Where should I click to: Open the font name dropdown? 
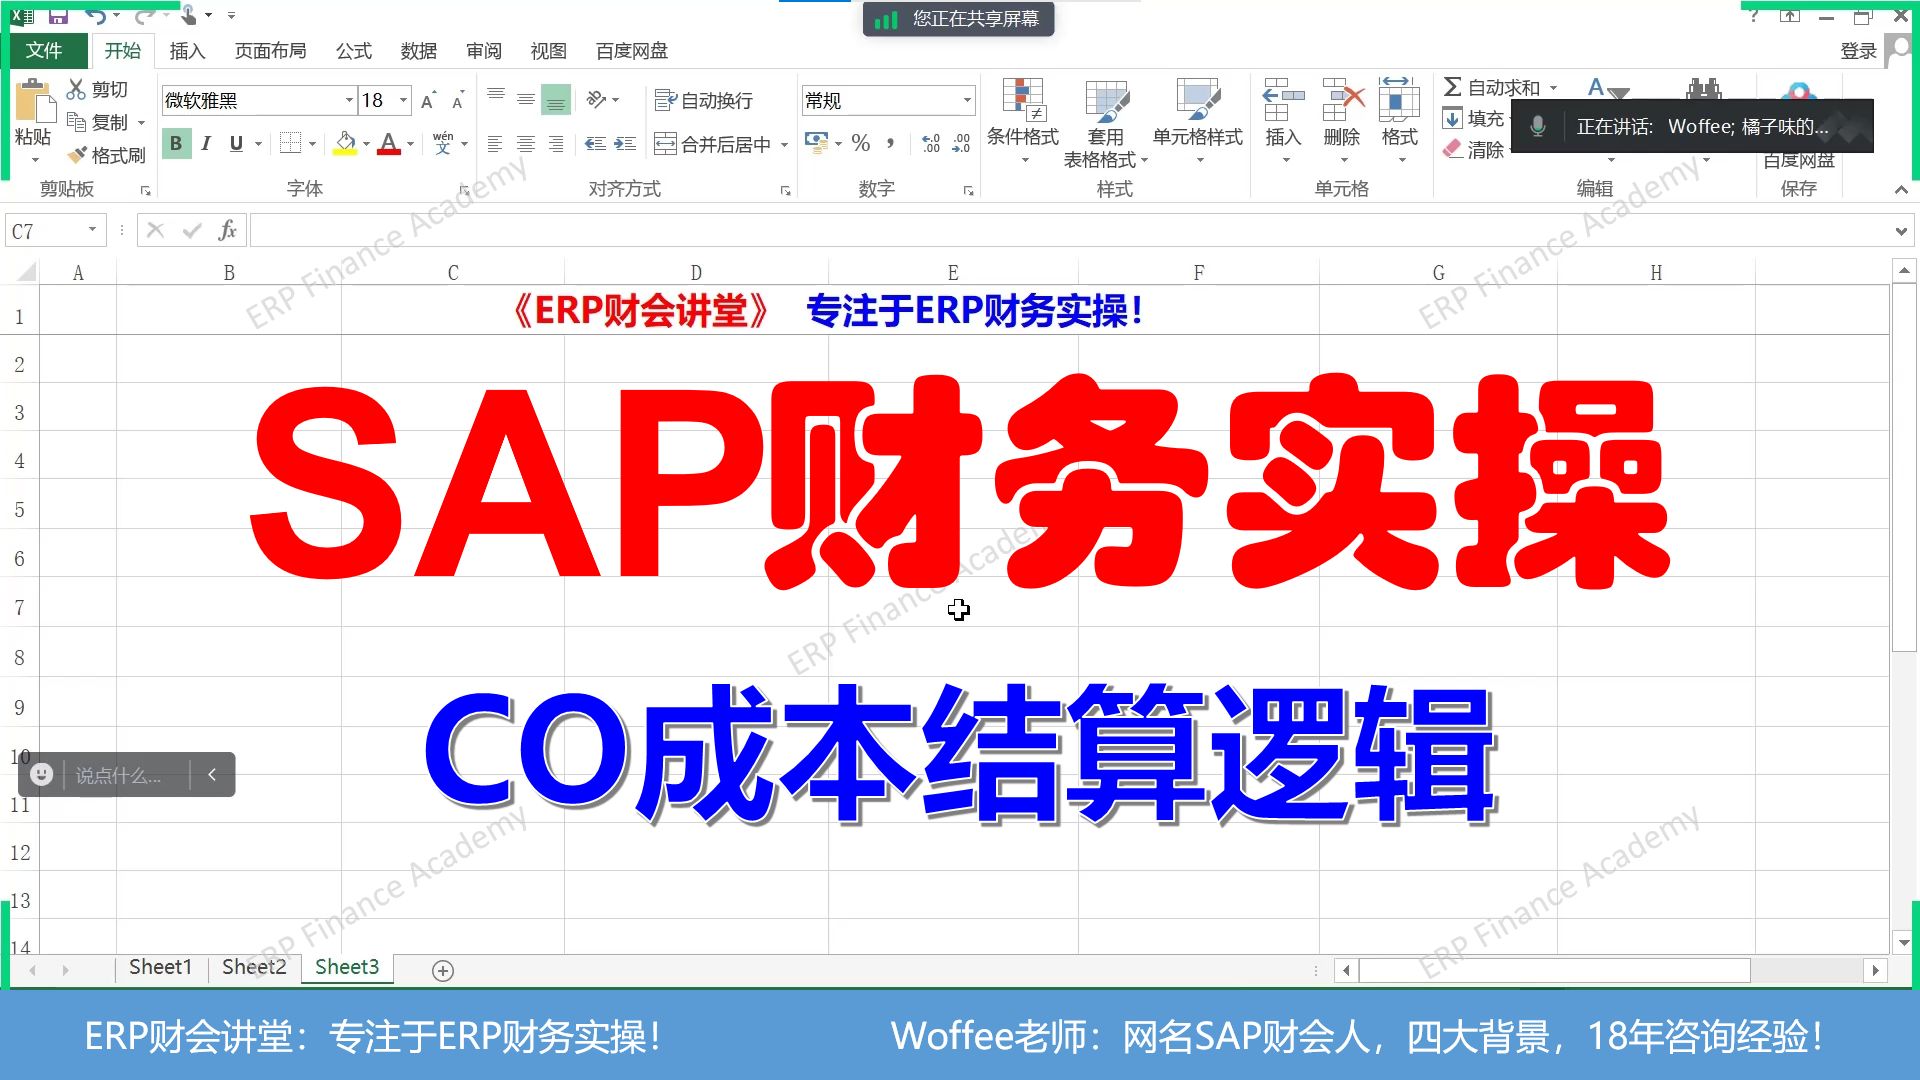click(x=349, y=100)
